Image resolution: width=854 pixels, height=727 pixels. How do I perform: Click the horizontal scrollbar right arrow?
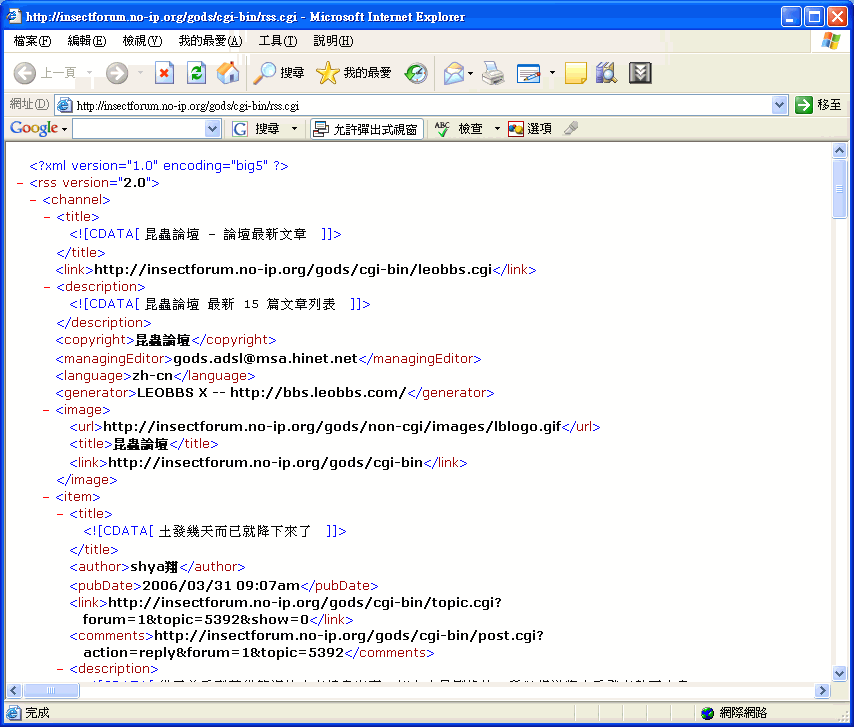click(822, 691)
